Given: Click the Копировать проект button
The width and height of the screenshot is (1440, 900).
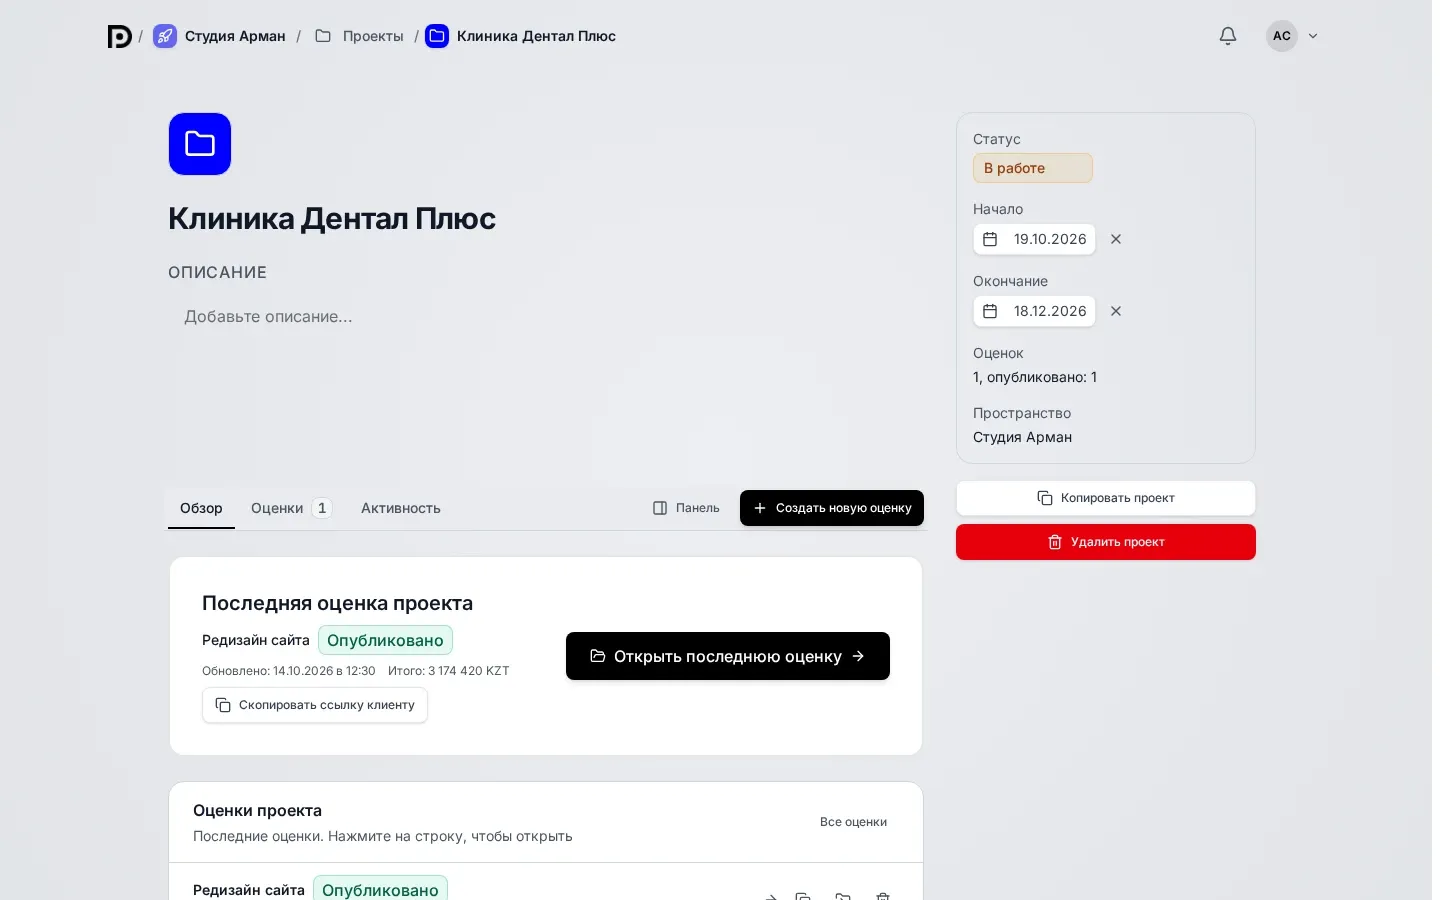Looking at the screenshot, I should point(1106,498).
